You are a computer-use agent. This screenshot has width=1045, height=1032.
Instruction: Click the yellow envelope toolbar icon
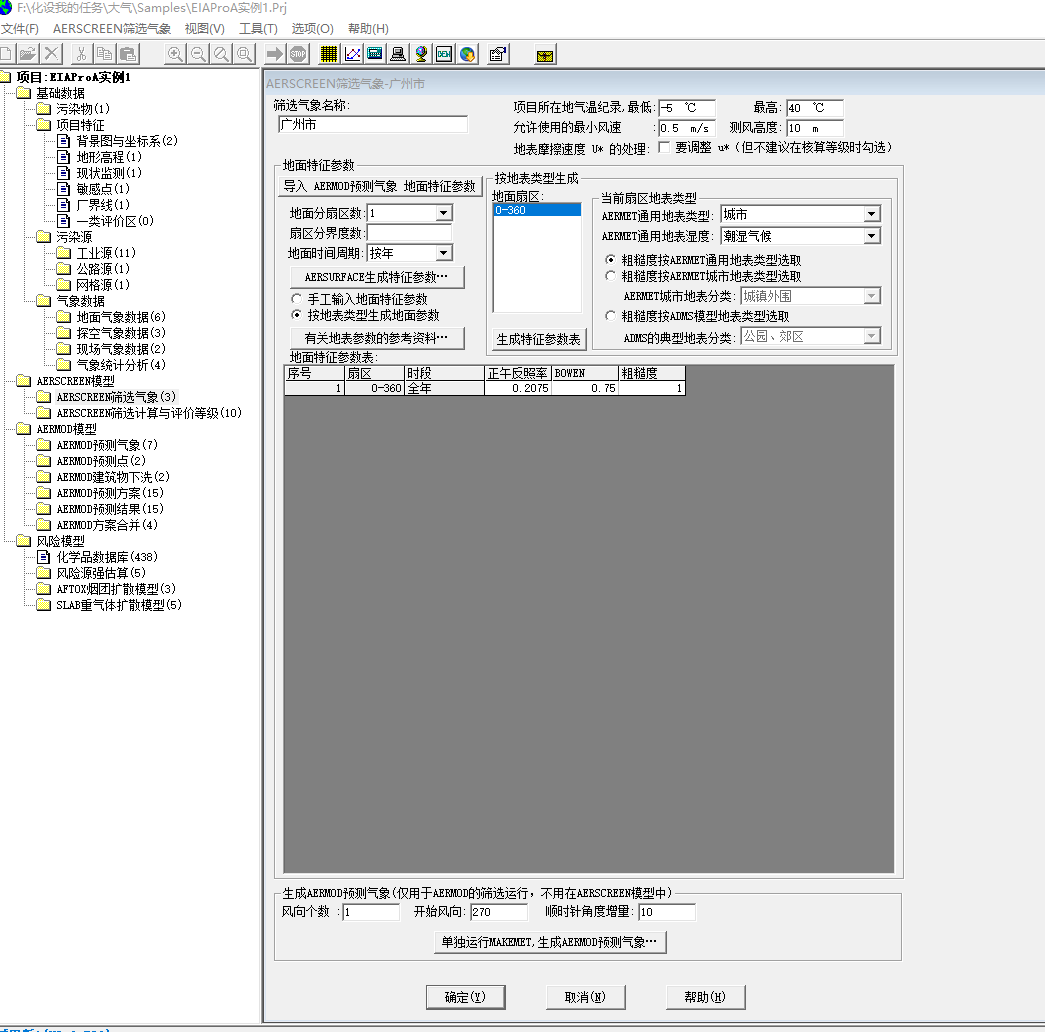(x=544, y=55)
